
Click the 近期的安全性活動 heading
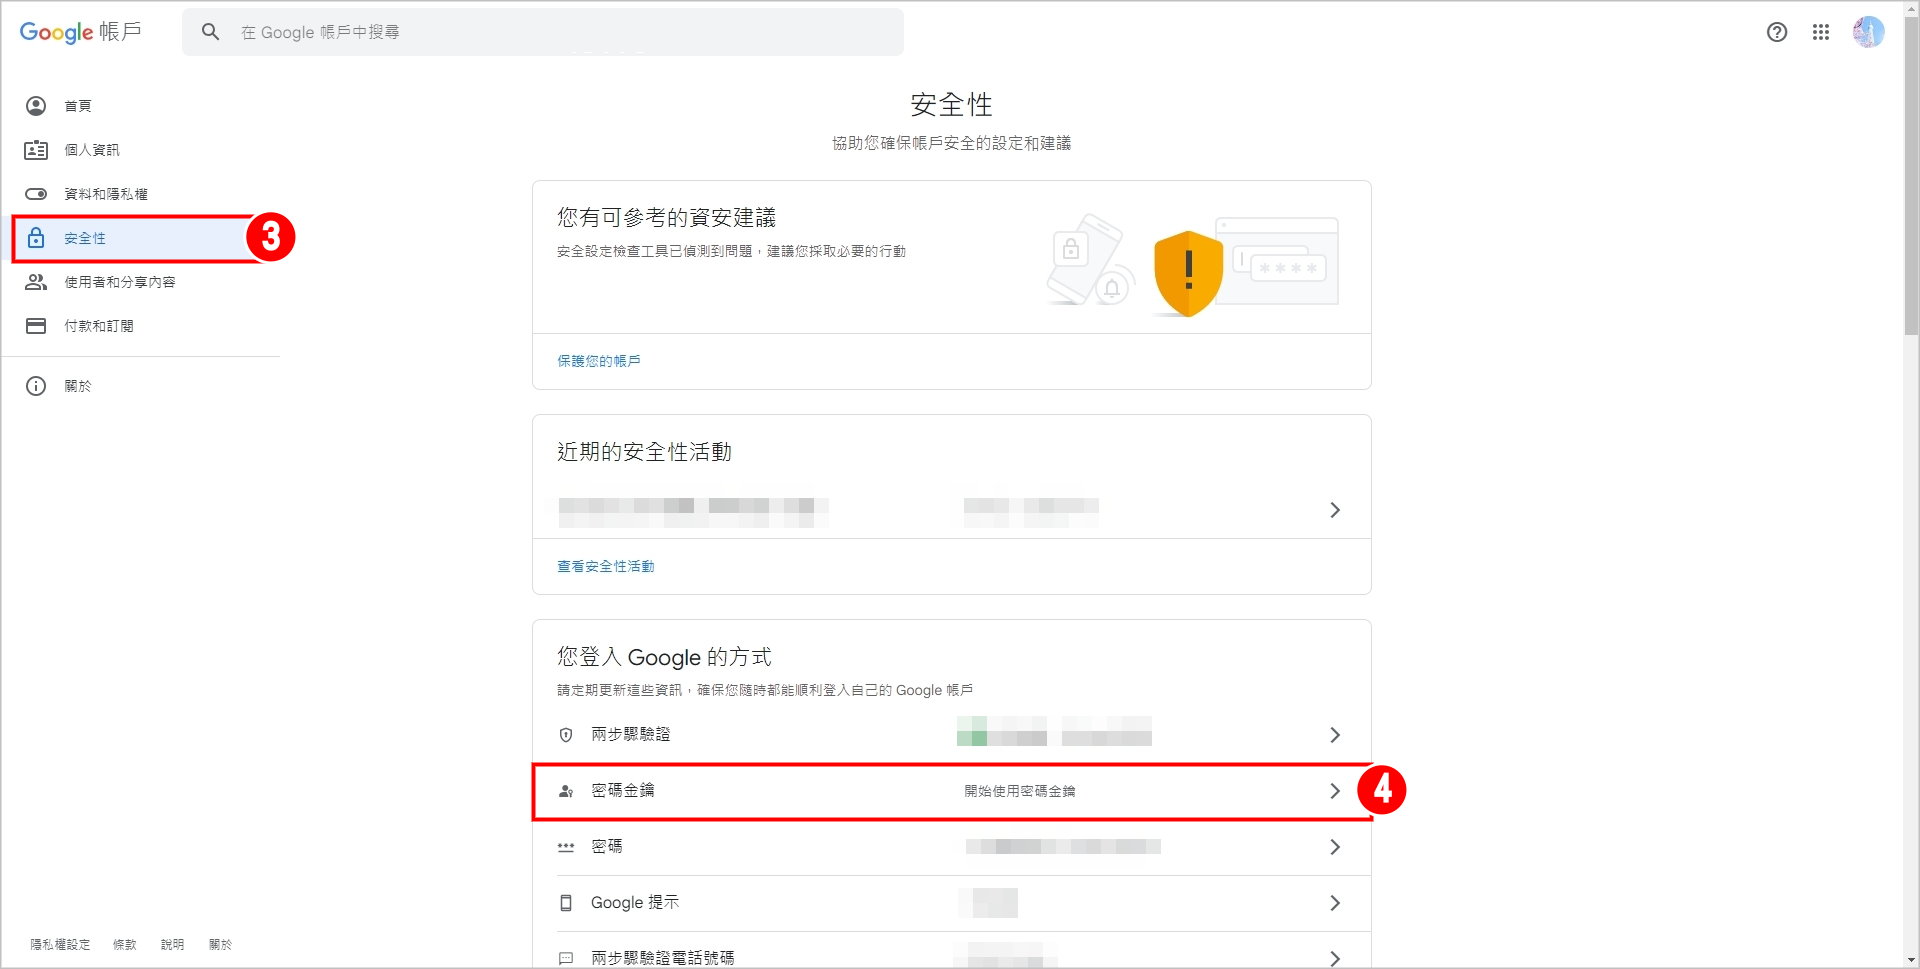click(644, 452)
